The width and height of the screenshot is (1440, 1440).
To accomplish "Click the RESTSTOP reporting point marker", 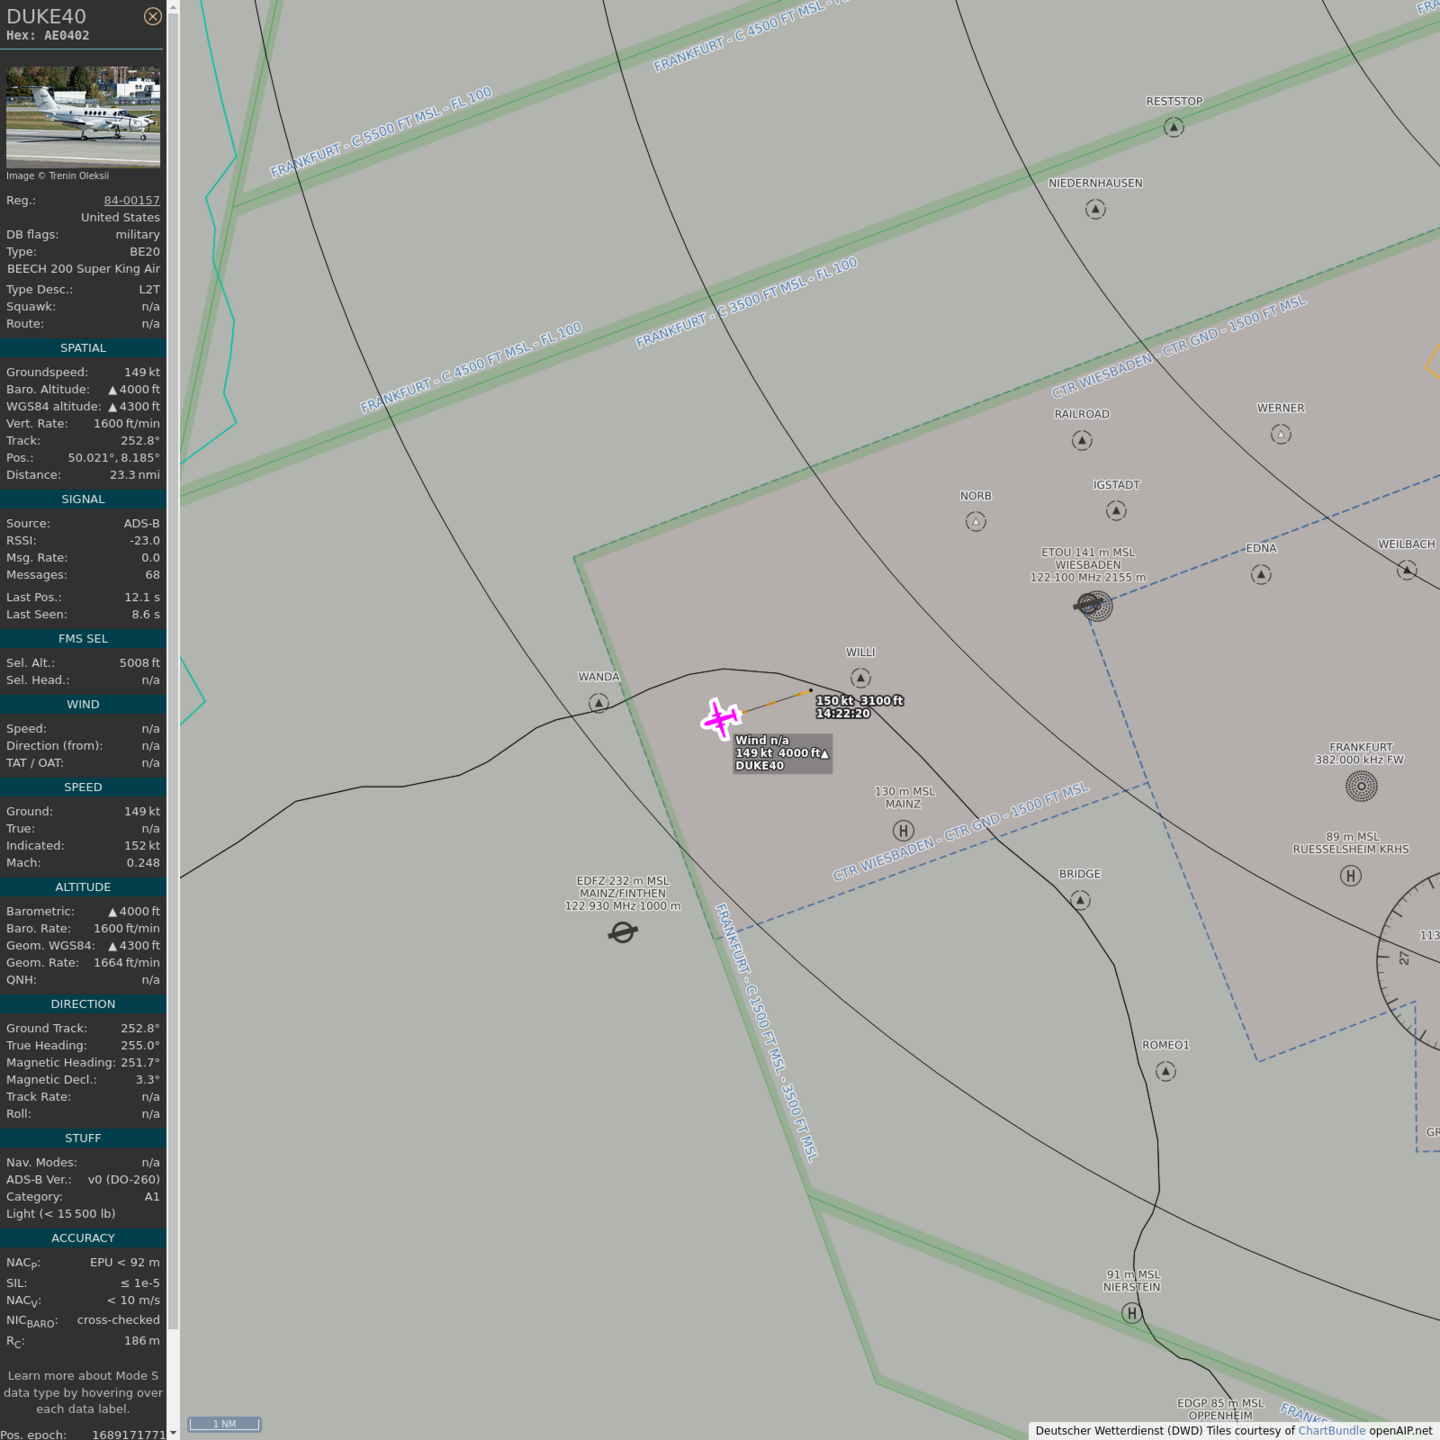I will point(1174,127).
